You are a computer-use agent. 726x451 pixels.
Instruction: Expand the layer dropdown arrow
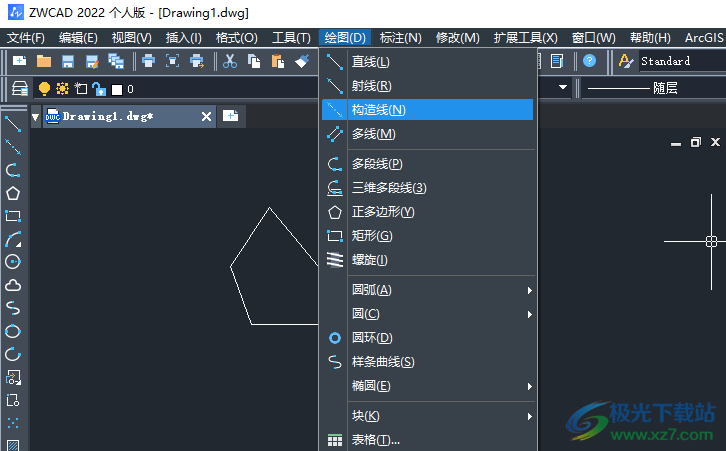tap(563, 87)
